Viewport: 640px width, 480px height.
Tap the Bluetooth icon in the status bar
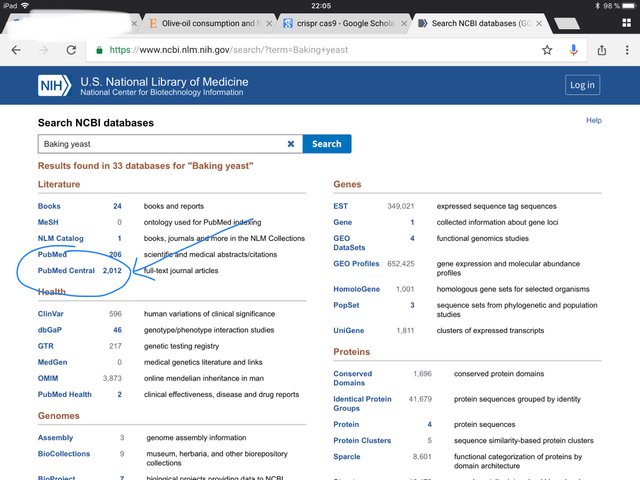click(597, 6)
